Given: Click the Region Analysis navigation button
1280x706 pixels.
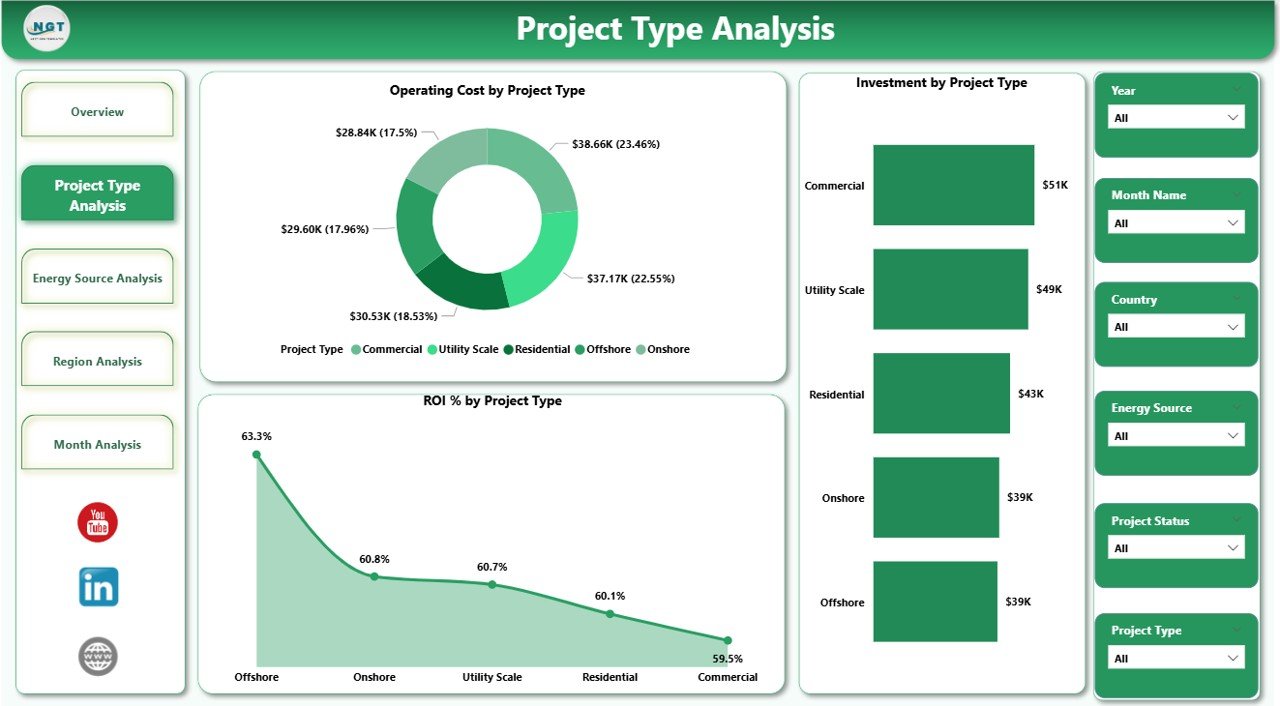Looking at the screenshot, I should [x=97, y=359].
